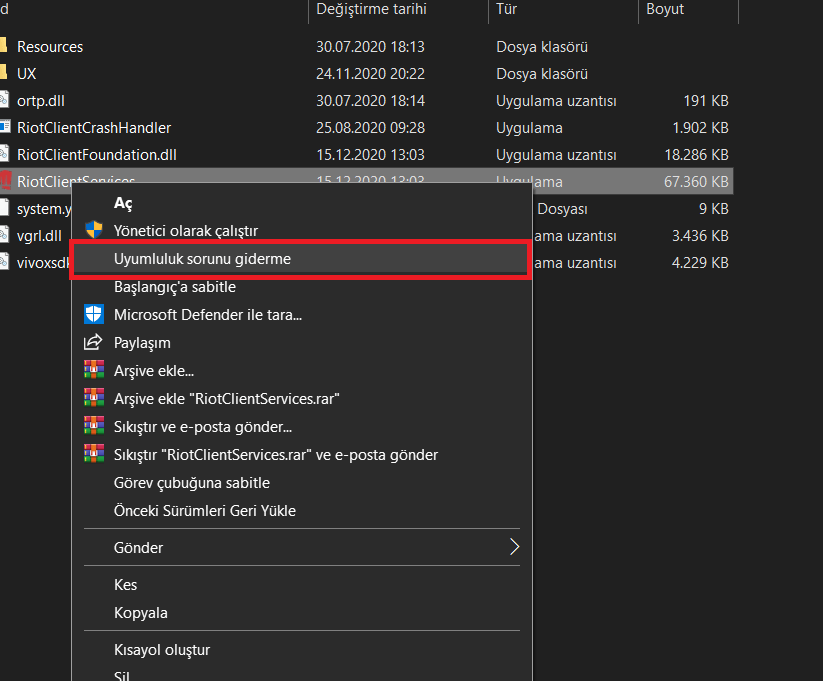The image size is (823, 681).
Task: Sort by Tür column header
Action: point(507,9)
